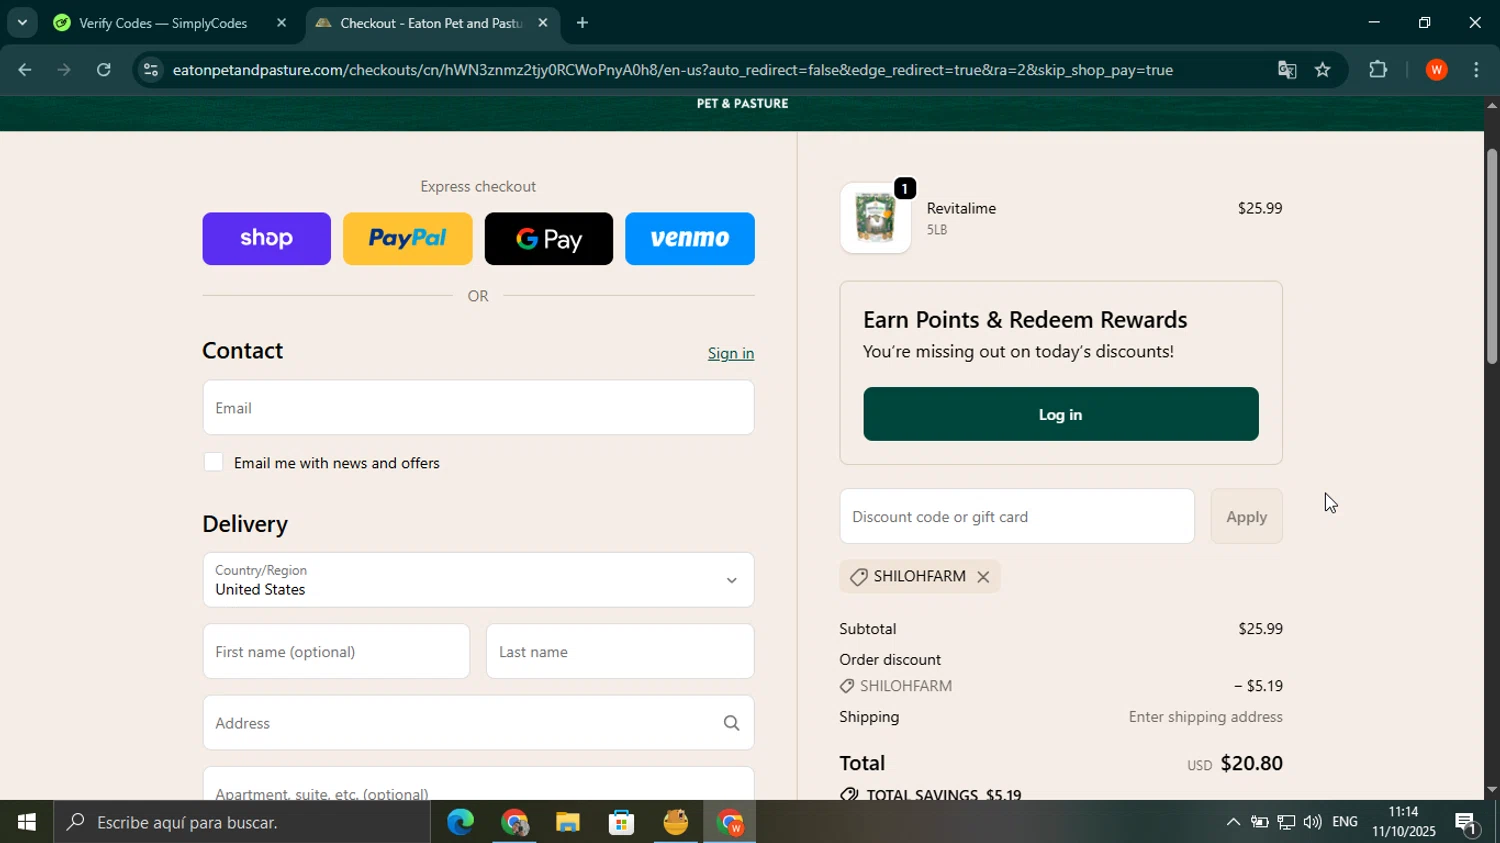Open the Revitalime product thumbnail
Image resolution: width=1500 pixels, height=843 pixels.
tap(875, 218)
